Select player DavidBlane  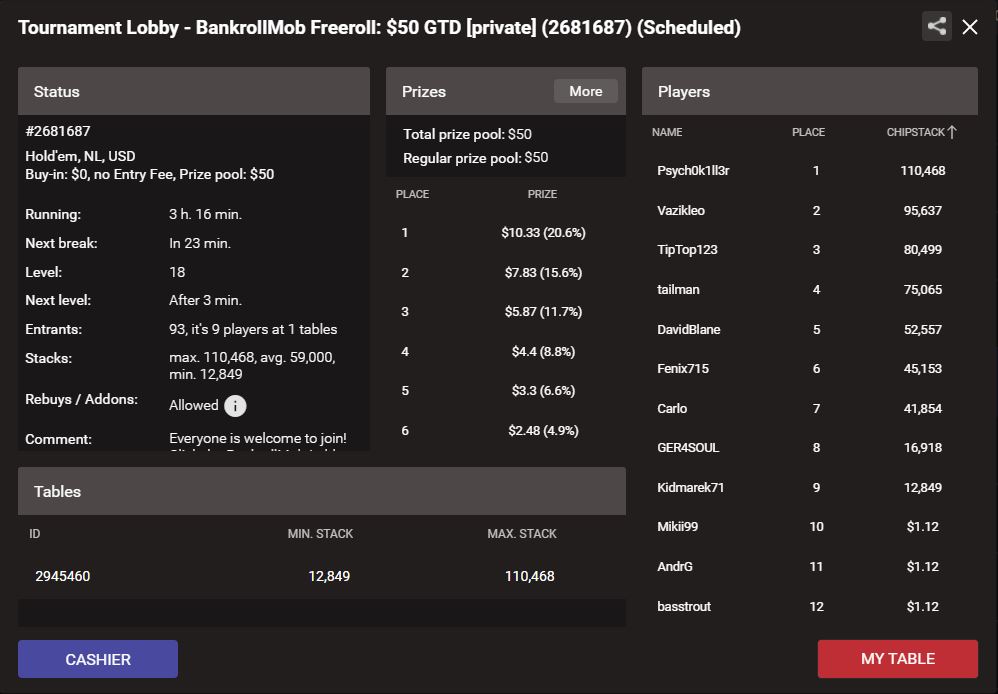click(689, 329)
